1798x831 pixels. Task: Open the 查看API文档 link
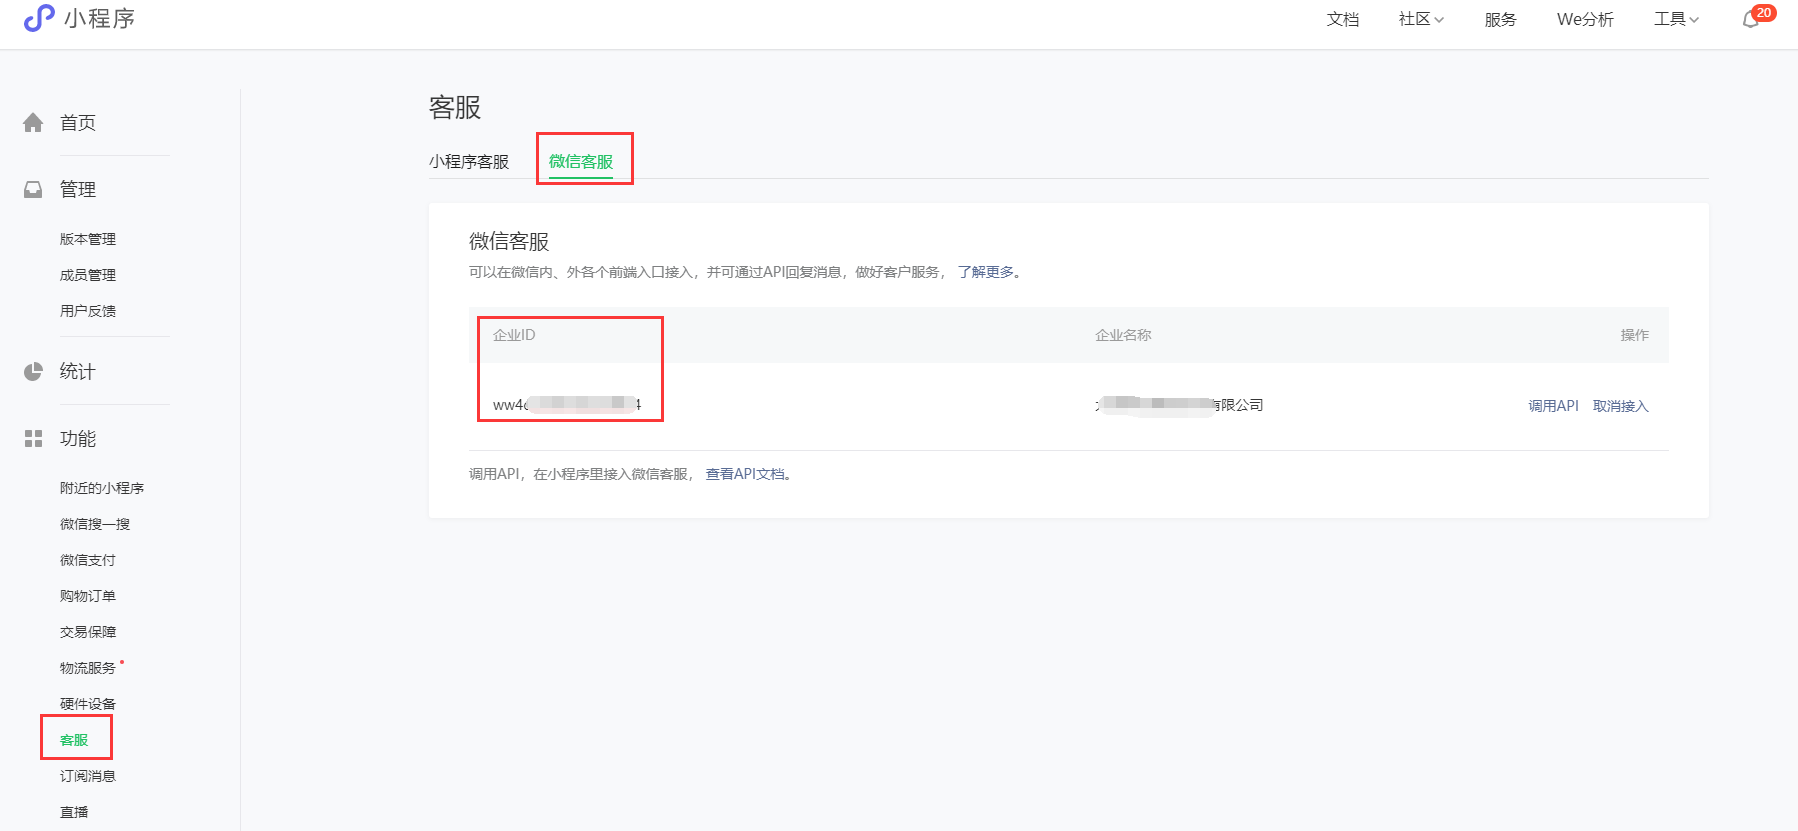(x=746, y=474)
